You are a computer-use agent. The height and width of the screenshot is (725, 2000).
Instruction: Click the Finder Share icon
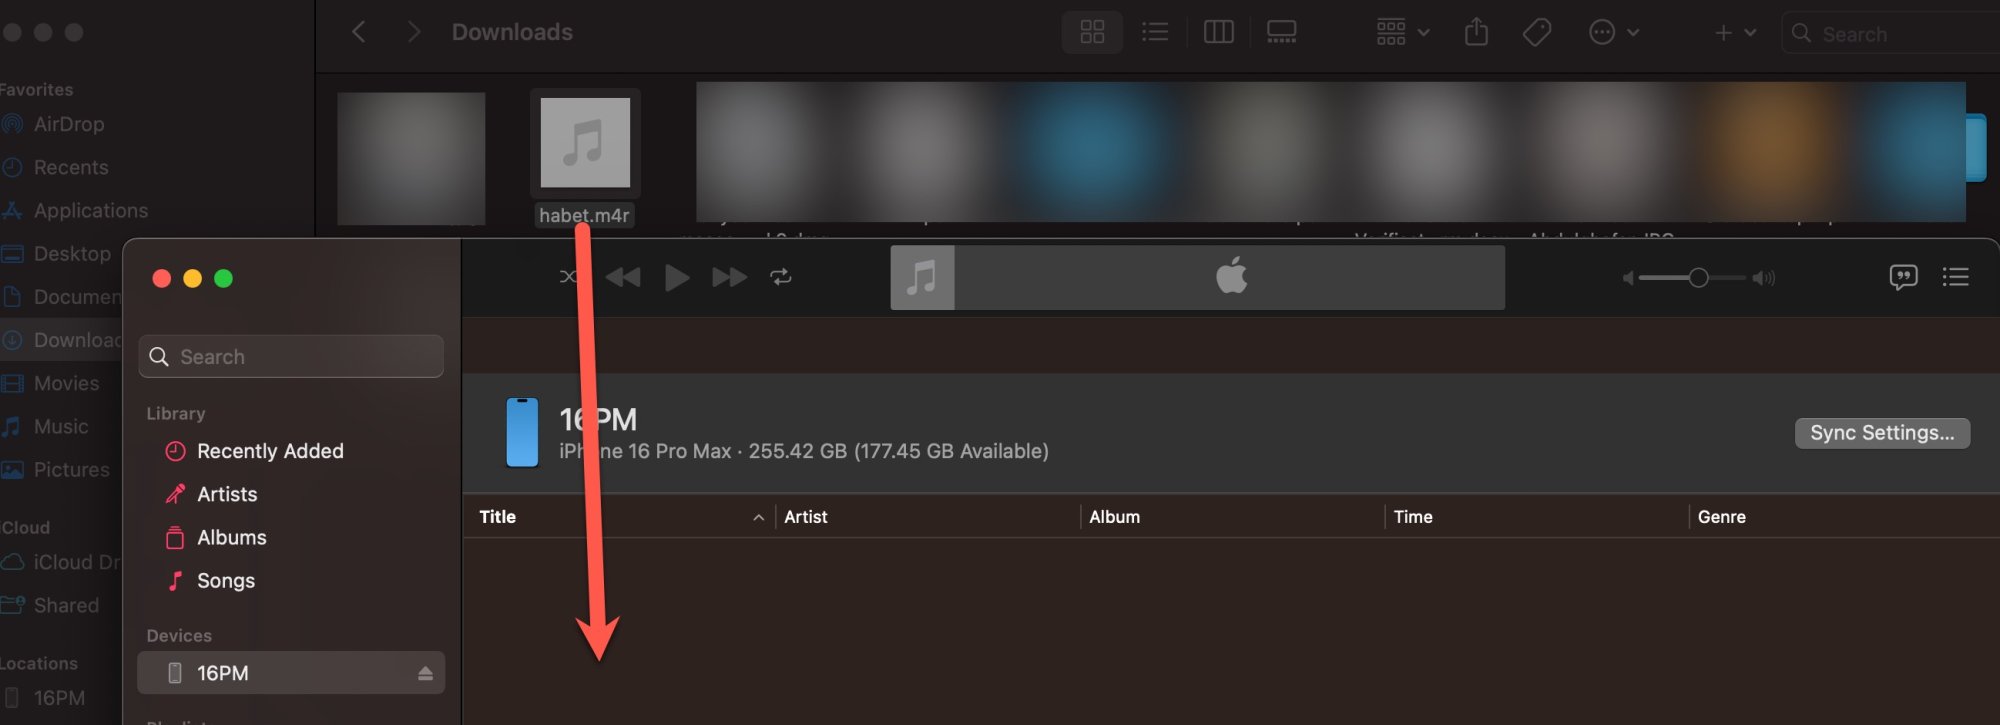click(x=1476, y=32)
